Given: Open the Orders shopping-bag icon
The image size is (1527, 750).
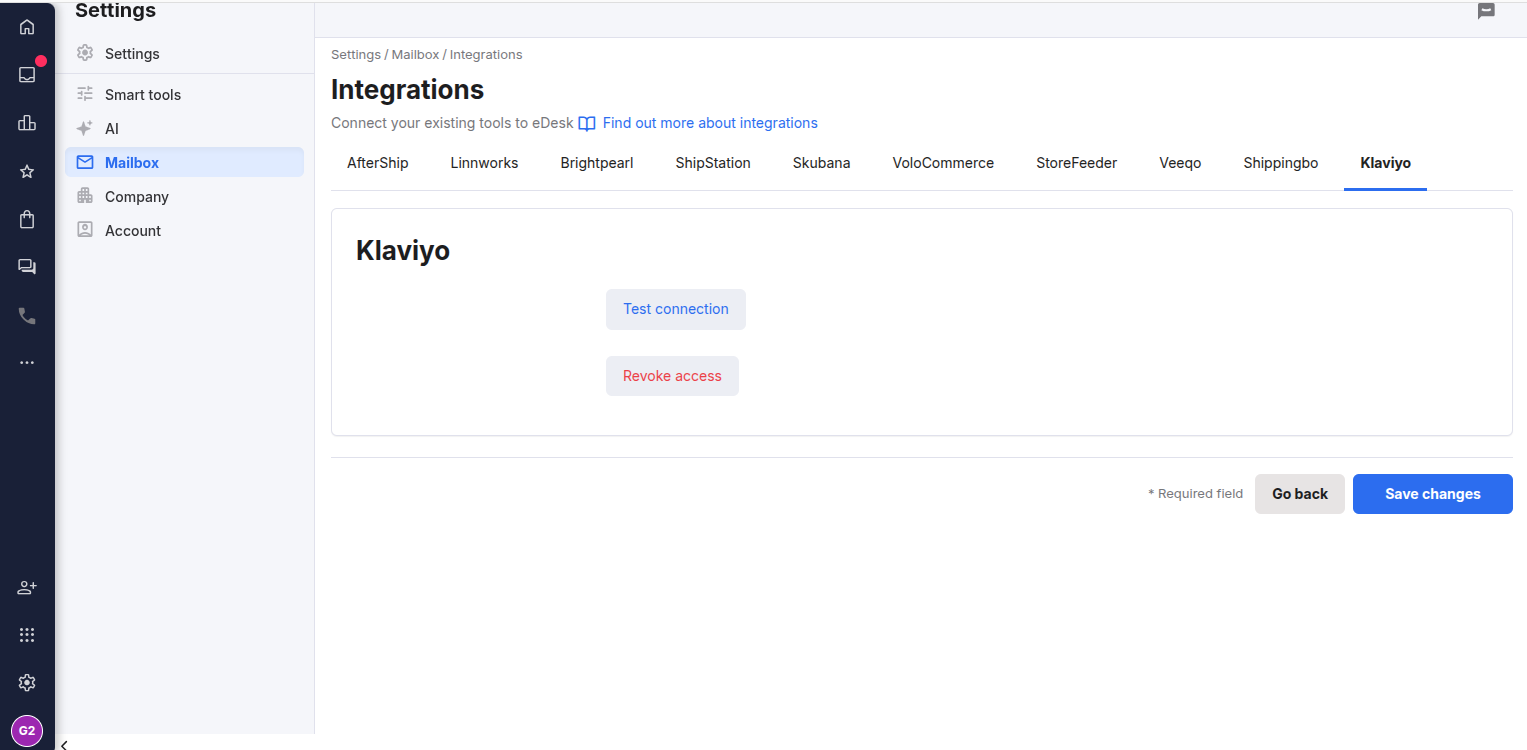Looking at the screenshot, I should click(x=26, y=219).
